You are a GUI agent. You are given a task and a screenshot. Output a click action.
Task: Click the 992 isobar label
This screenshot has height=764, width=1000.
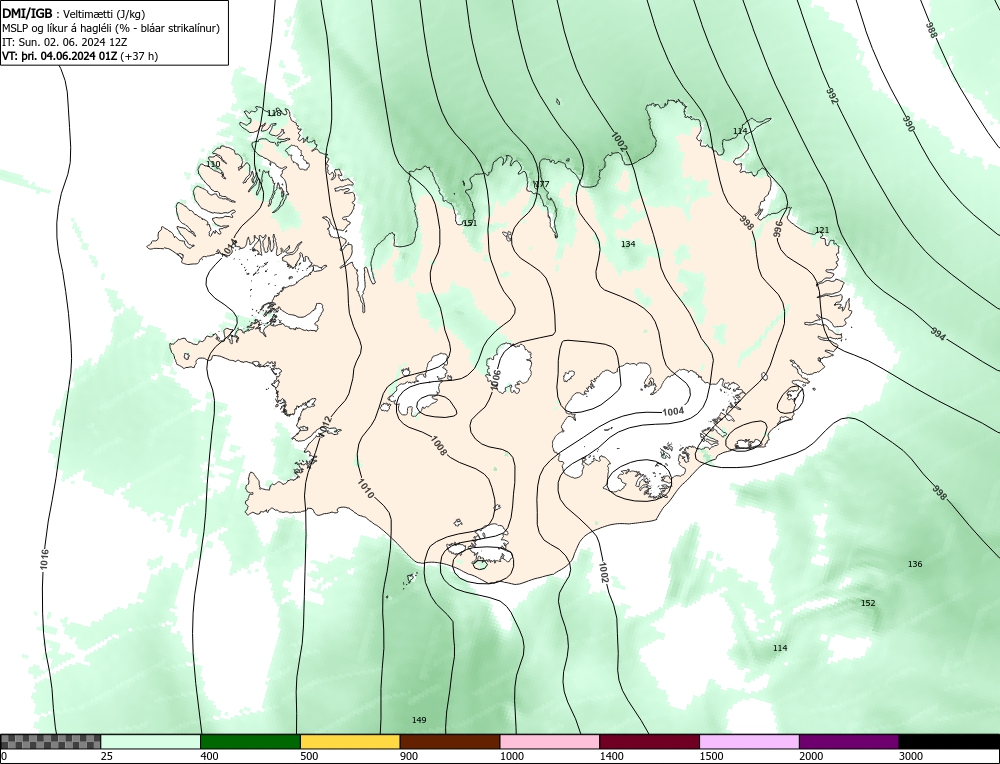pyautogui.click(x=832, y=96)
